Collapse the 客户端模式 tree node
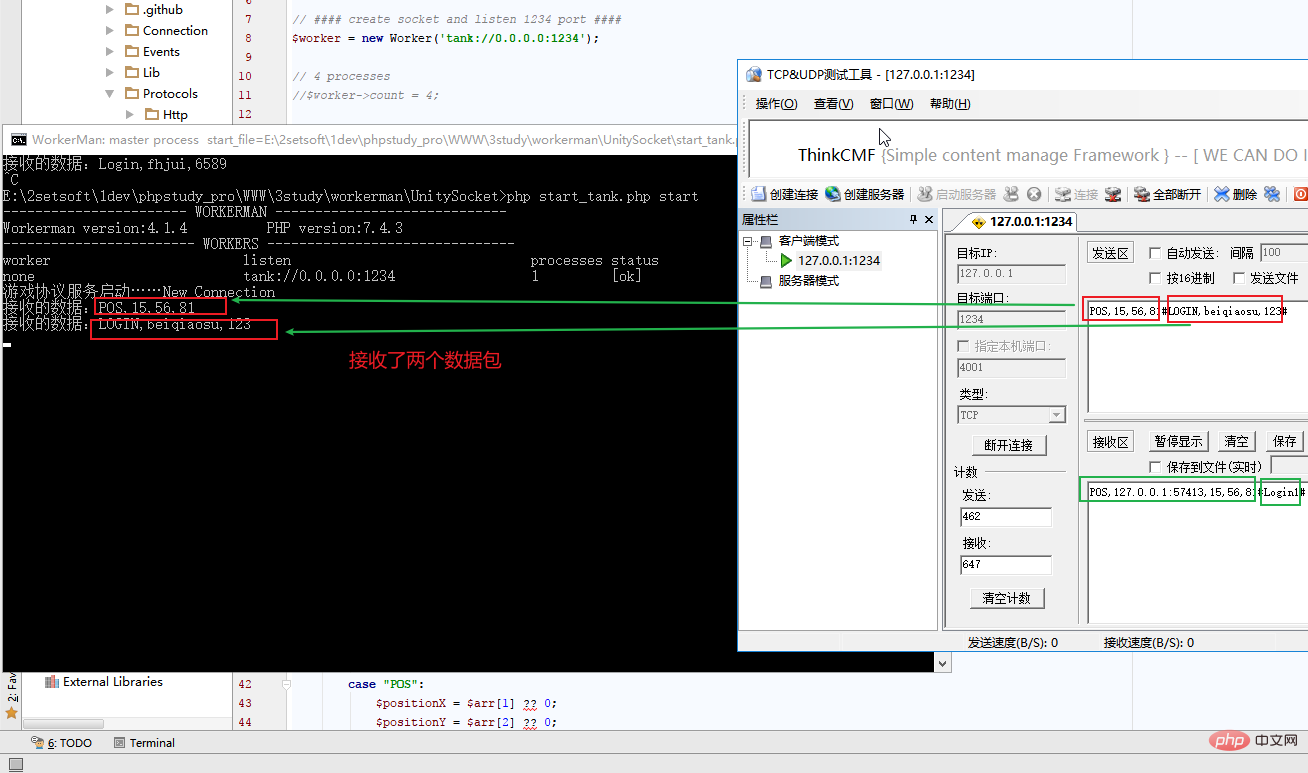The image size is (1308, 773). pyautogui.click(x=748, y=242)
